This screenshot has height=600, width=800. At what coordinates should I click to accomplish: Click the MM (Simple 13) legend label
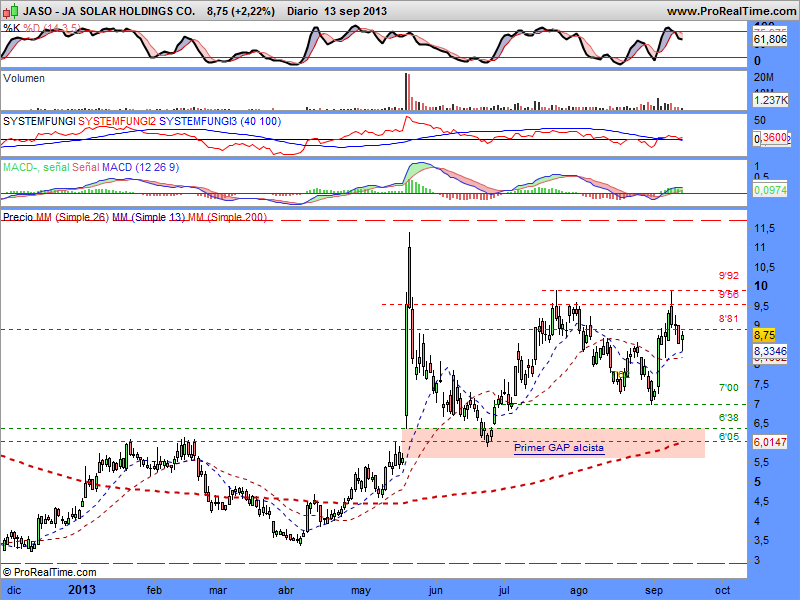(148, 217)
